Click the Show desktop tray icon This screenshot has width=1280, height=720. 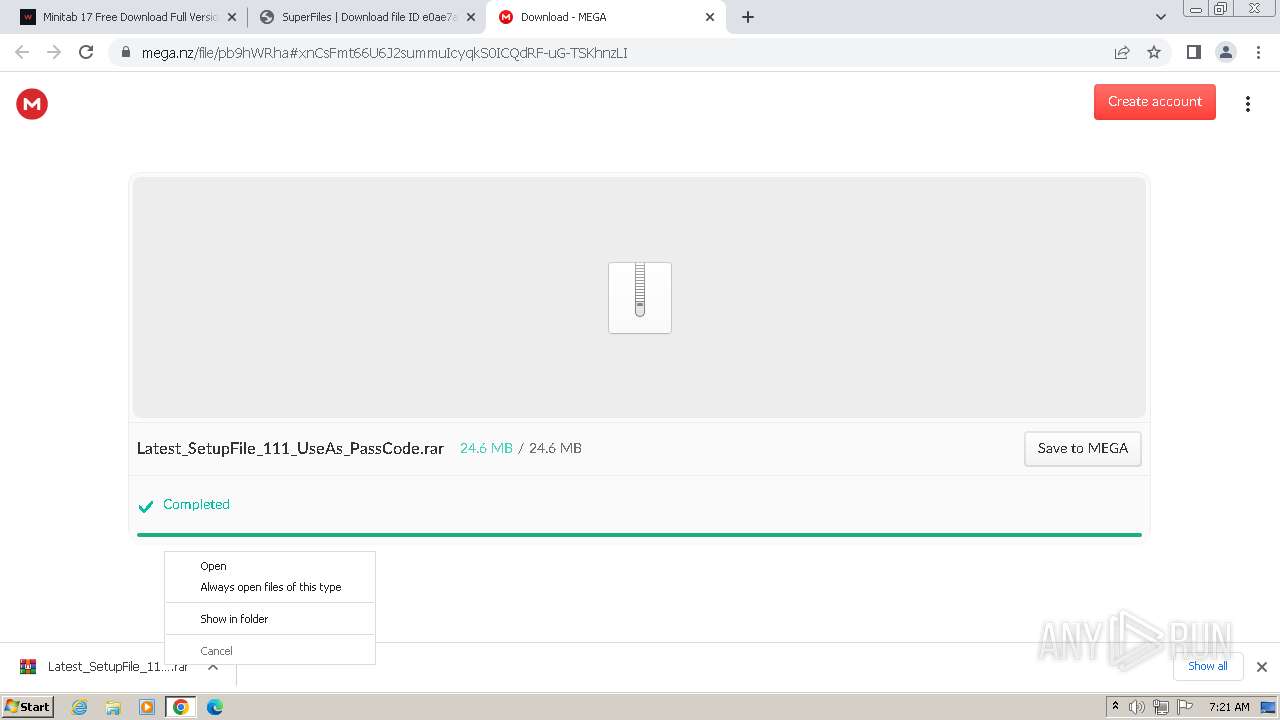click(x=1269, y=707)
